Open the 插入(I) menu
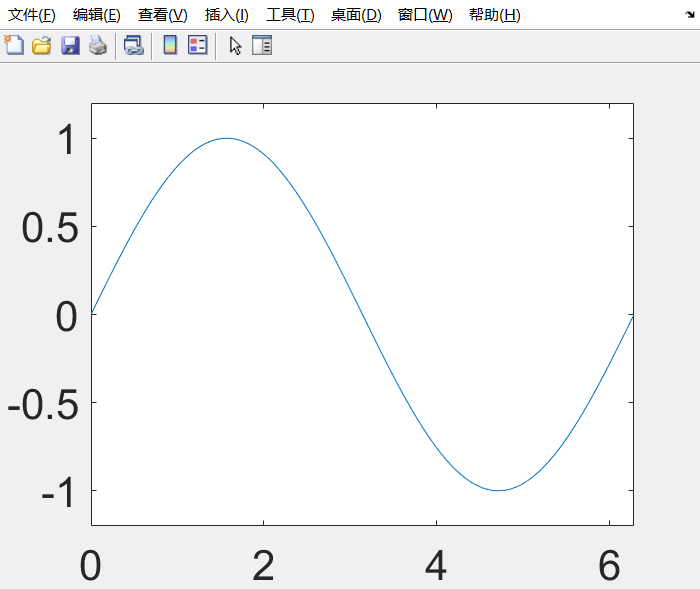This screenshot has height=589, width=700. tap(227, 15)
